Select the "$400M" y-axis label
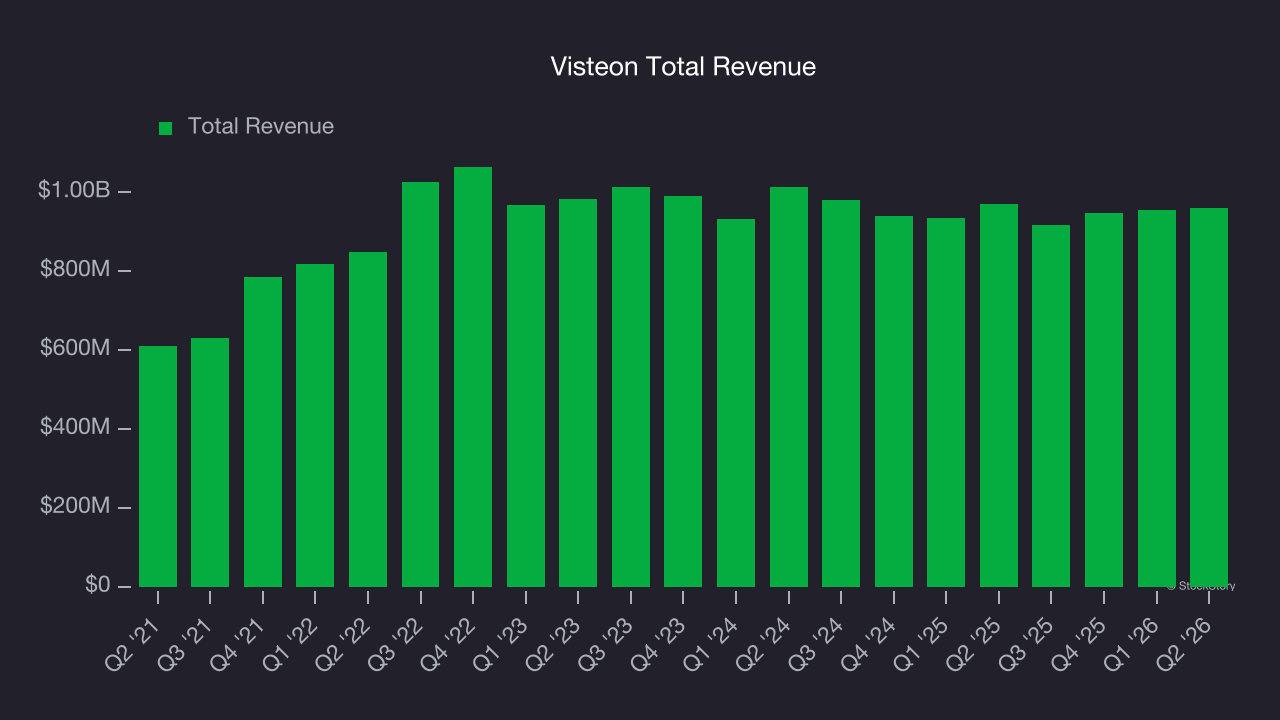The height and width of the screenshot is (720, 1280). [74, 428]
